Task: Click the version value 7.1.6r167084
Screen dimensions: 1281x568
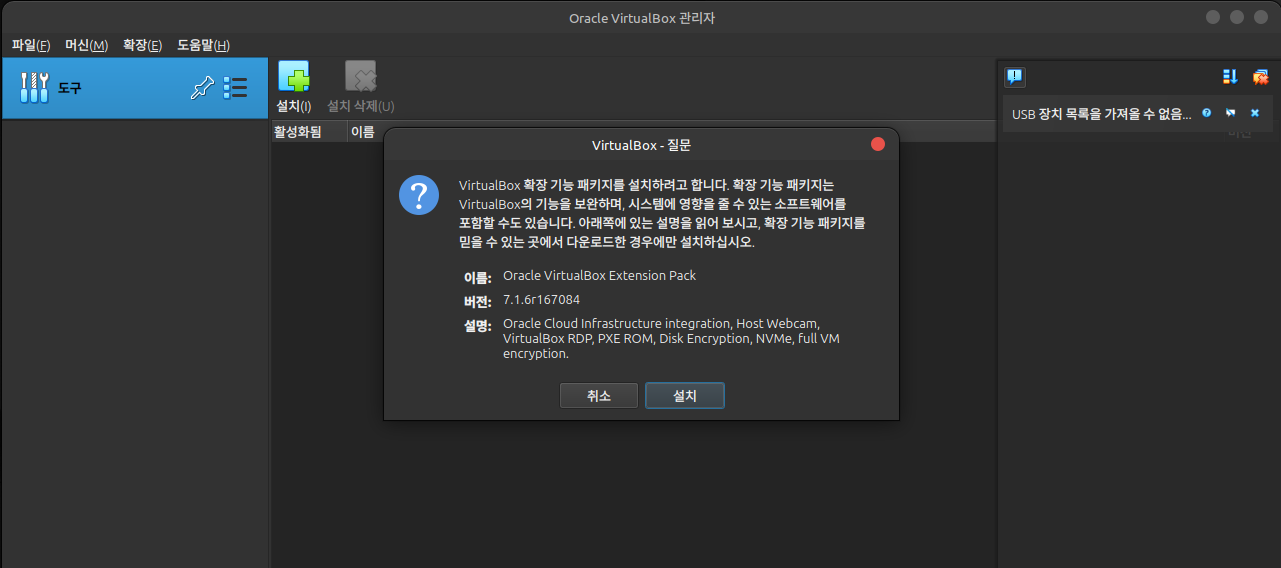Action: pyautogui.click(x=542, y=299)
